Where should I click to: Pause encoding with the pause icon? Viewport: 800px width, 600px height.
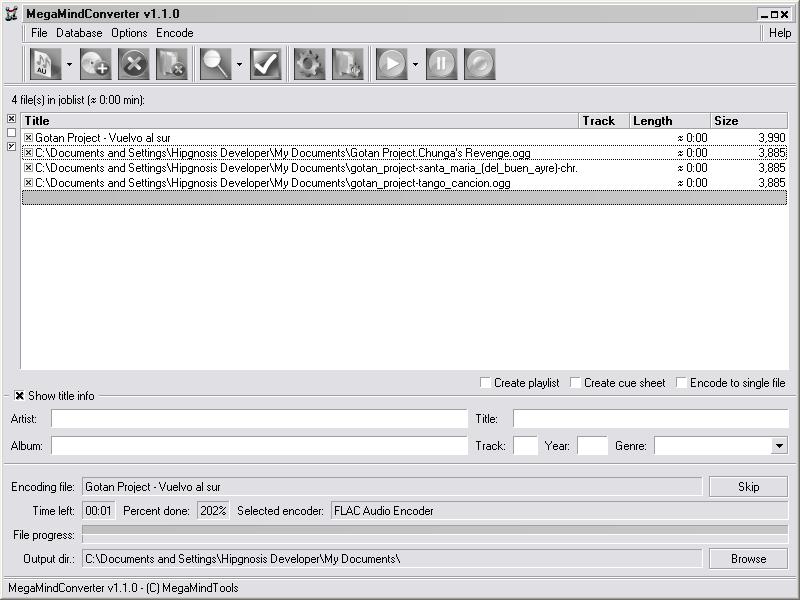[x=441, y=64]
